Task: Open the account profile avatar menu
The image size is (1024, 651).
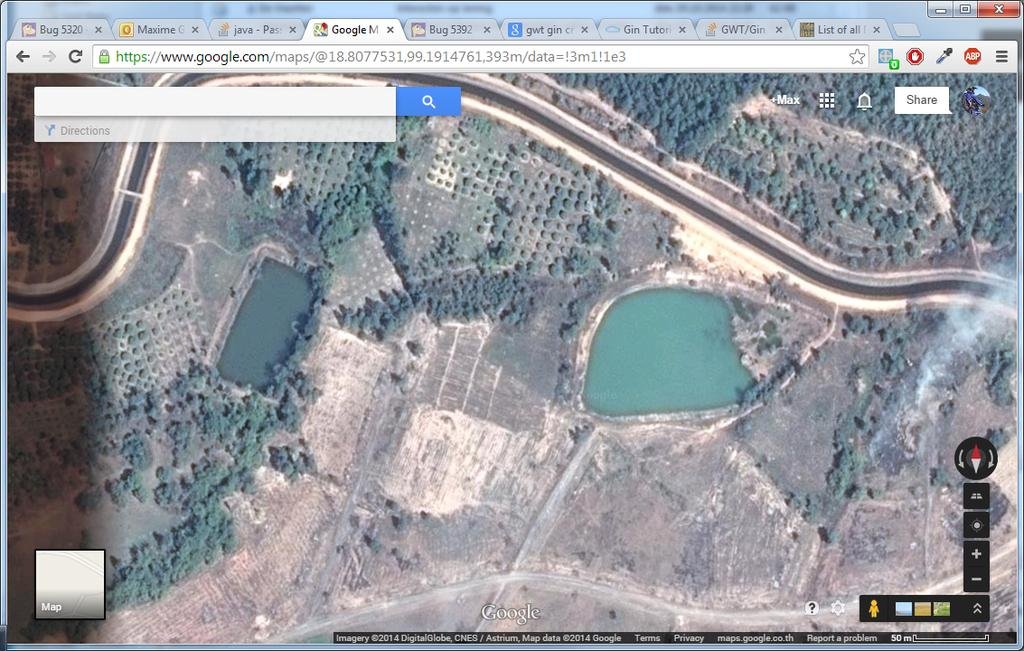Action: pyautogui.click(x=975, y=100)
